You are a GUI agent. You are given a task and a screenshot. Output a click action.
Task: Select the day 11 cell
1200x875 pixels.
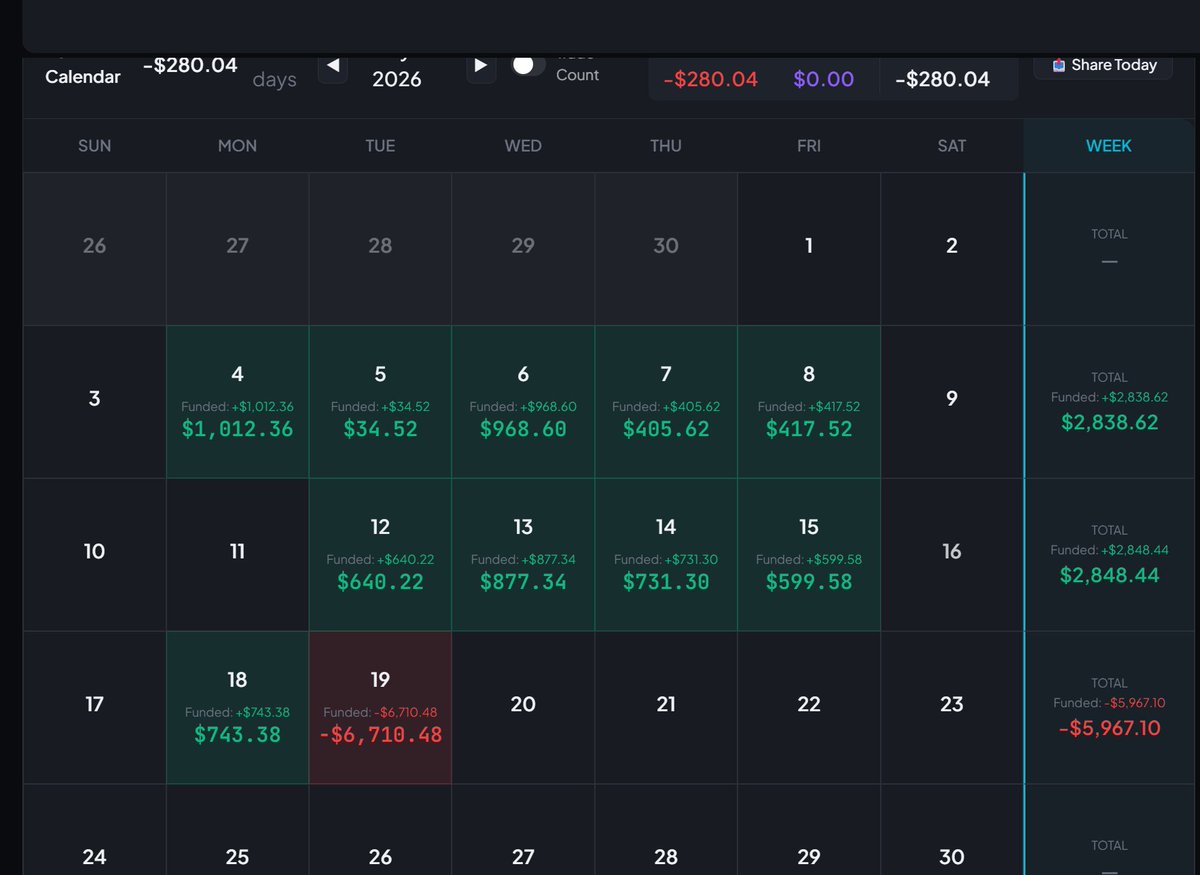coord(237,555)
